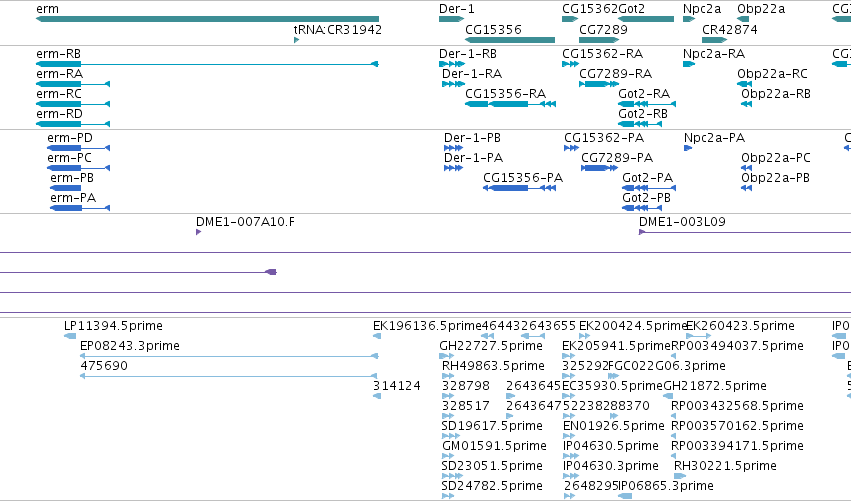The width and height of the screenshot is (851, 501).
Task: Open the CG15356 gene feature
Action: (x=510, y=40)
